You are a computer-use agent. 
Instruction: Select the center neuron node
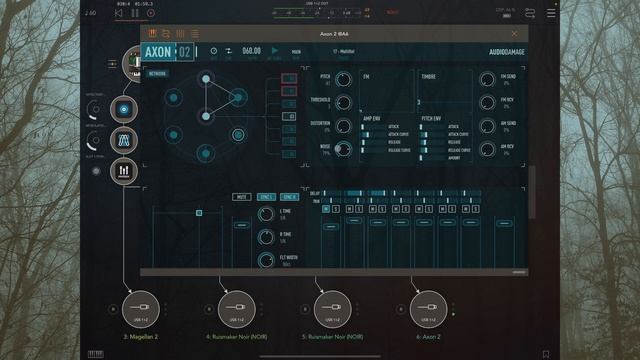(x=206, y=116)
